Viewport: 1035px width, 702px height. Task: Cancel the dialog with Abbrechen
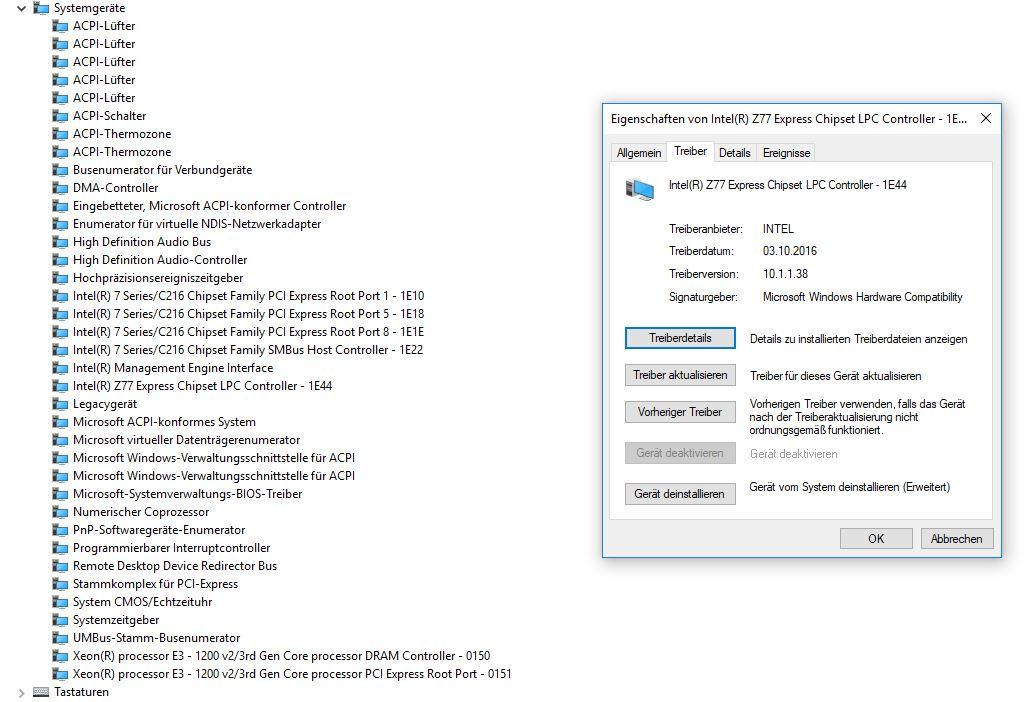(956, 538)
